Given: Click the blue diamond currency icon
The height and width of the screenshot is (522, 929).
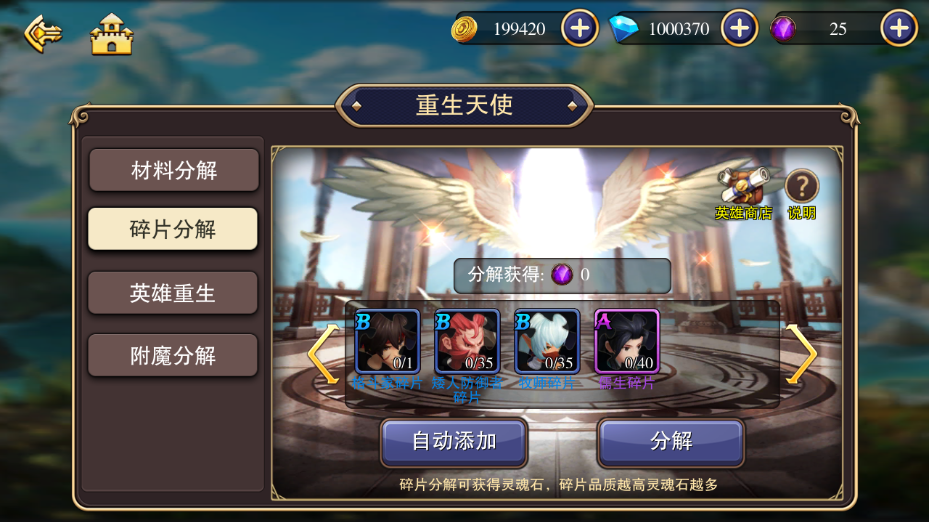Looking at the screenshot, I should [x=623, y=28].
